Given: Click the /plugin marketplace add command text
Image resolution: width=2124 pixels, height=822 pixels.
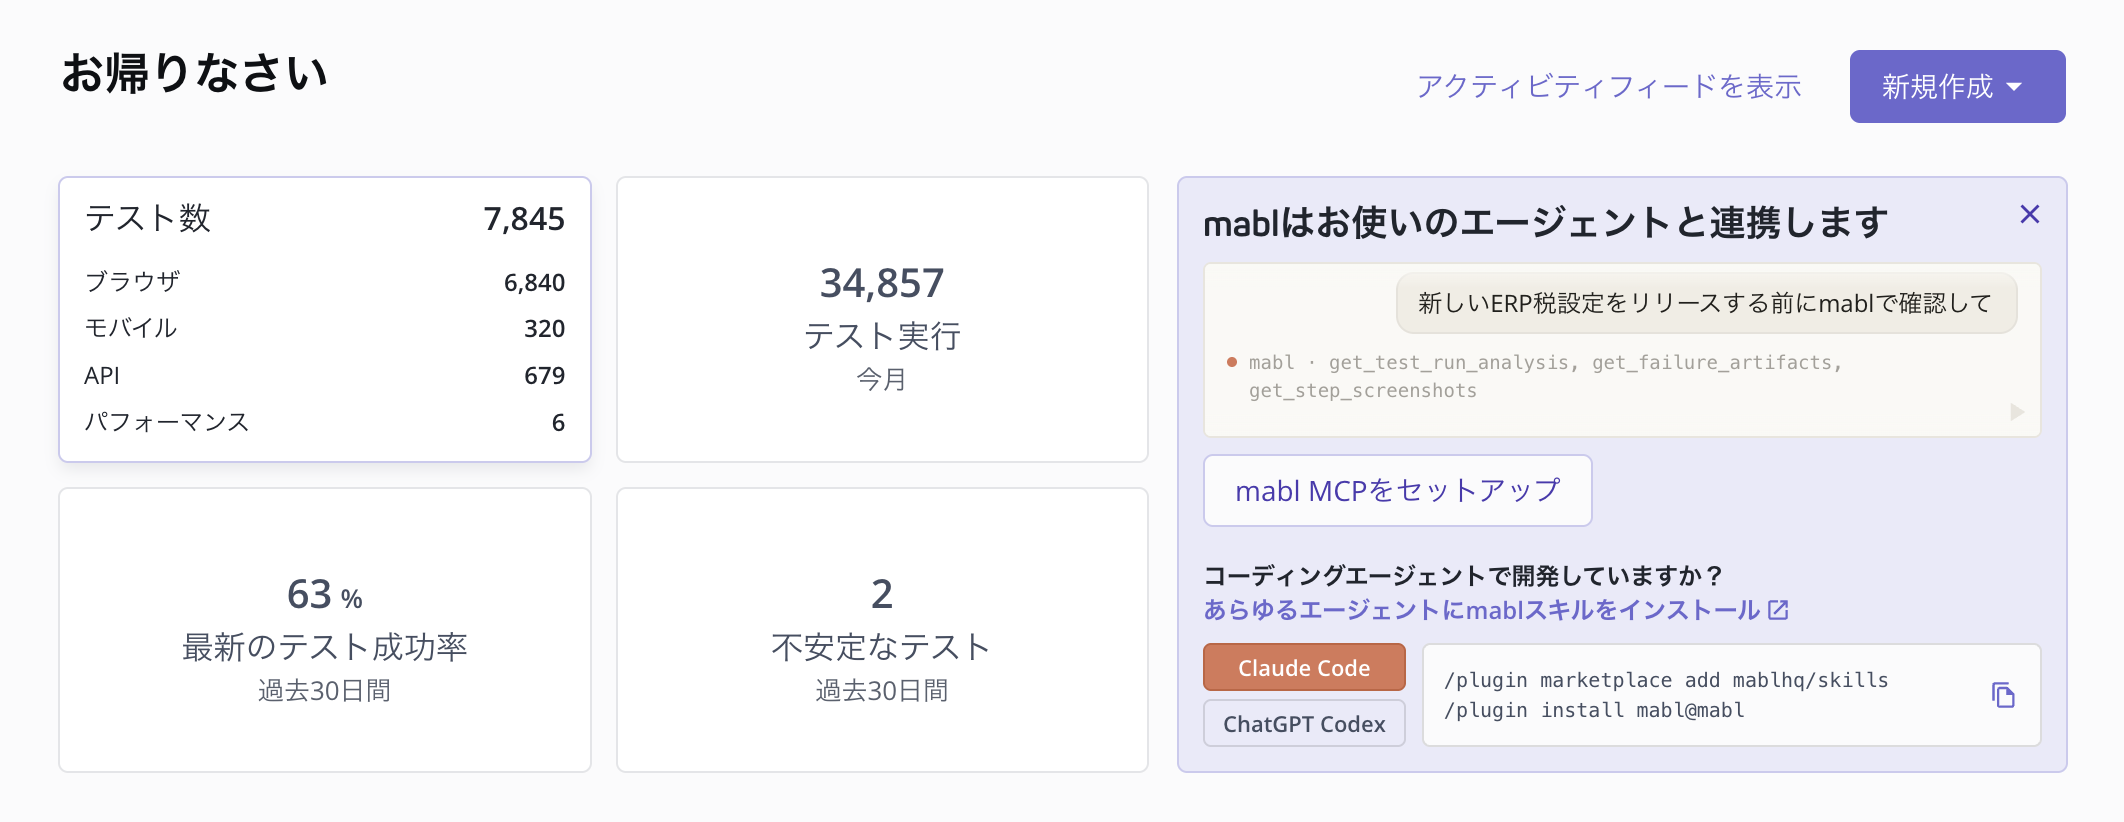Looking at the screenshot, I should click(x=1666, y=680).
